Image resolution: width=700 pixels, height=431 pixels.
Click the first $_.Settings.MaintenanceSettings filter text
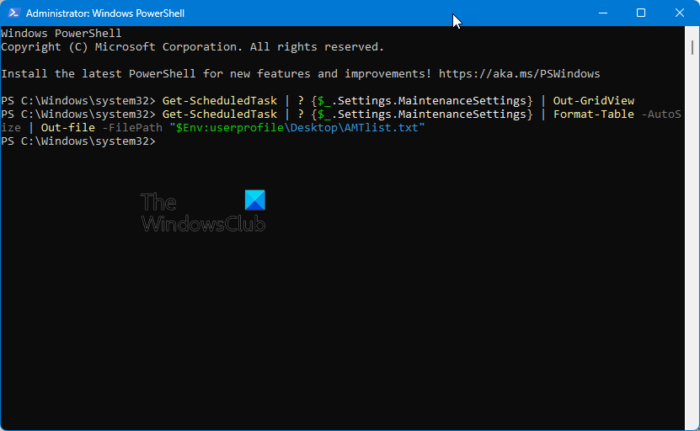[x=422, y=100]
